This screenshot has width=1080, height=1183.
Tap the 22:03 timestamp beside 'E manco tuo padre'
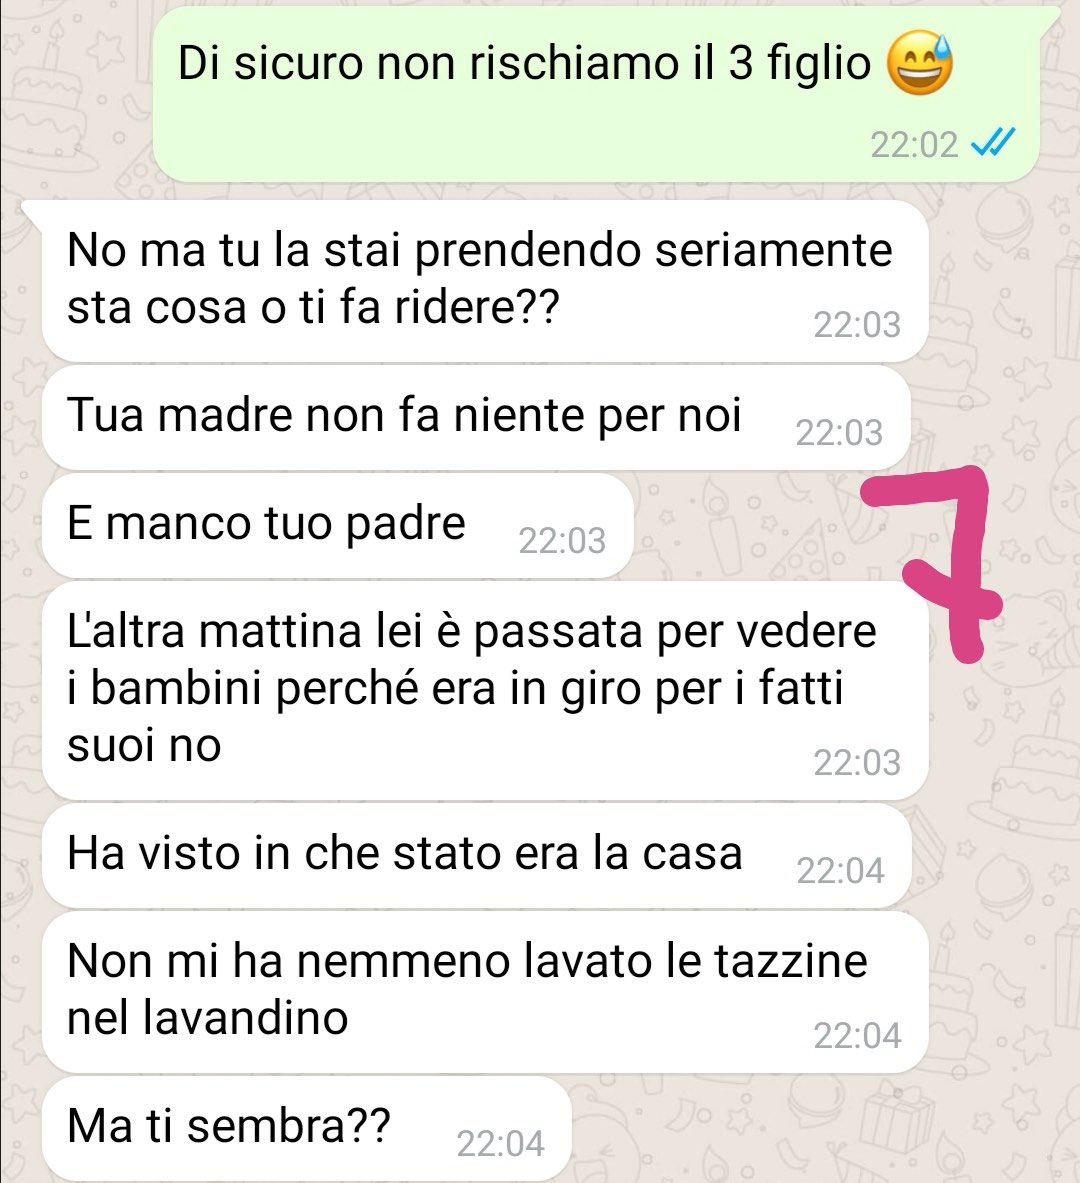(x=562, y=541)
